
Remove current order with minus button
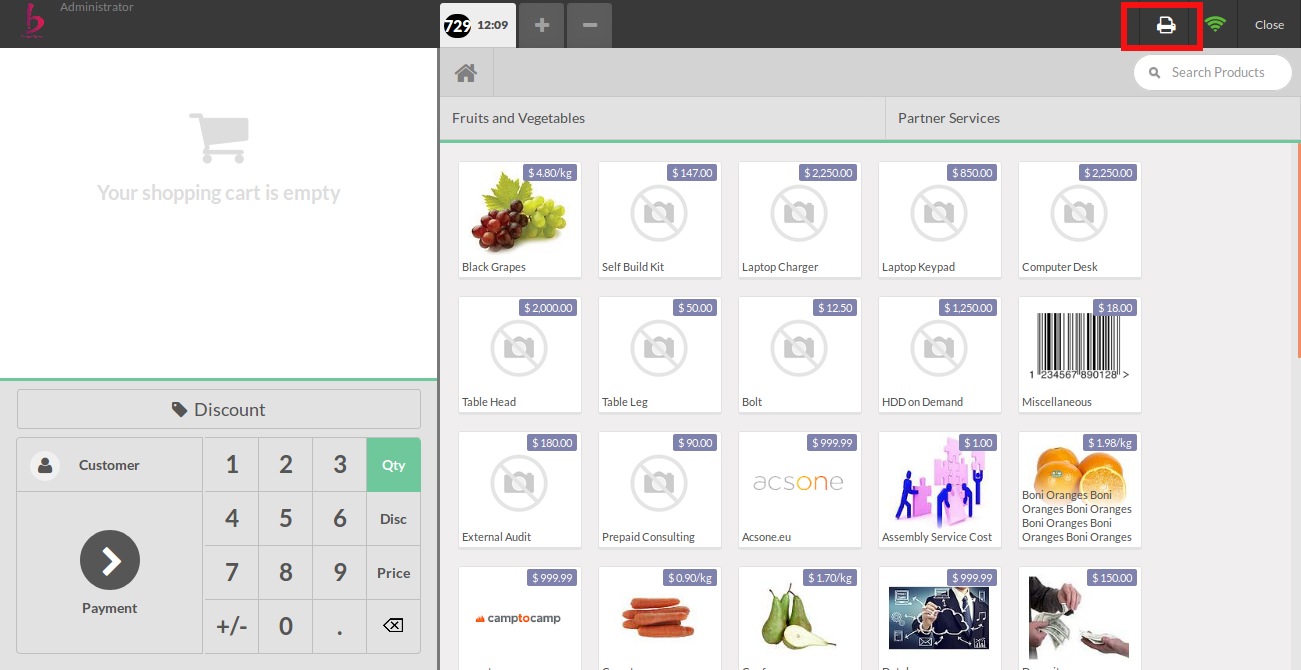[589, 25]
